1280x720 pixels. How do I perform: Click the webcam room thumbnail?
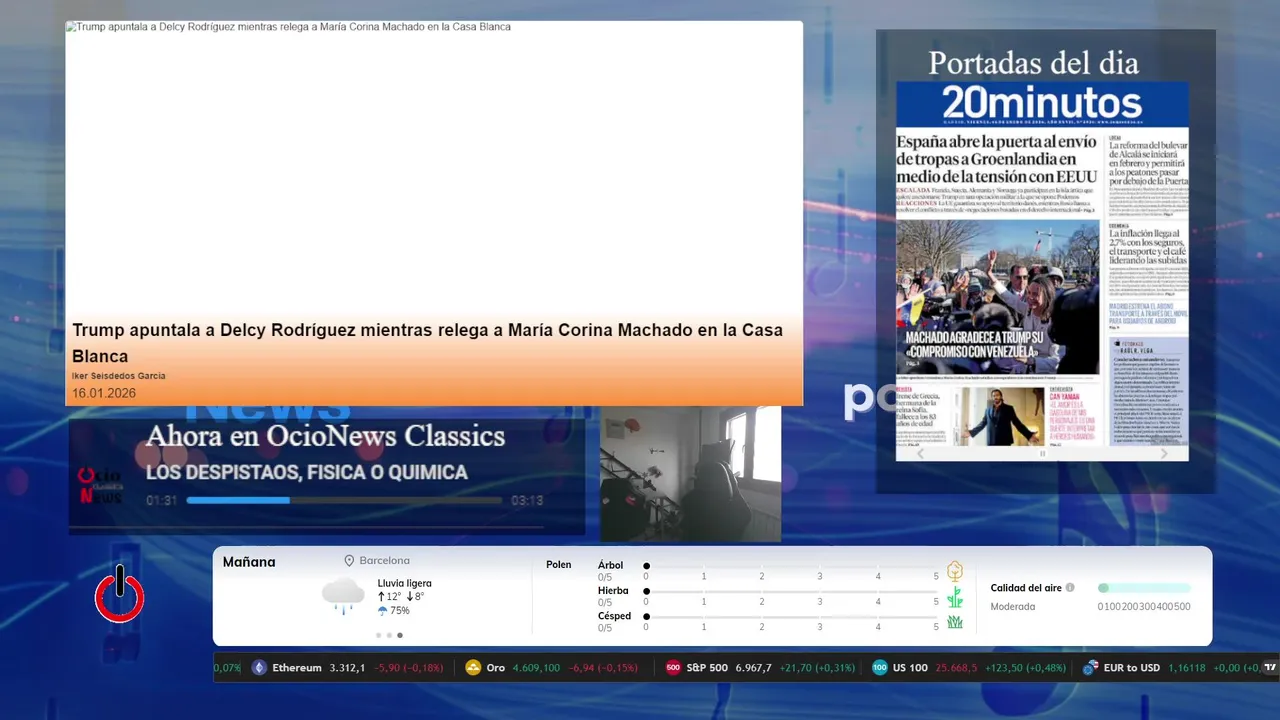(x=690, y=474)
